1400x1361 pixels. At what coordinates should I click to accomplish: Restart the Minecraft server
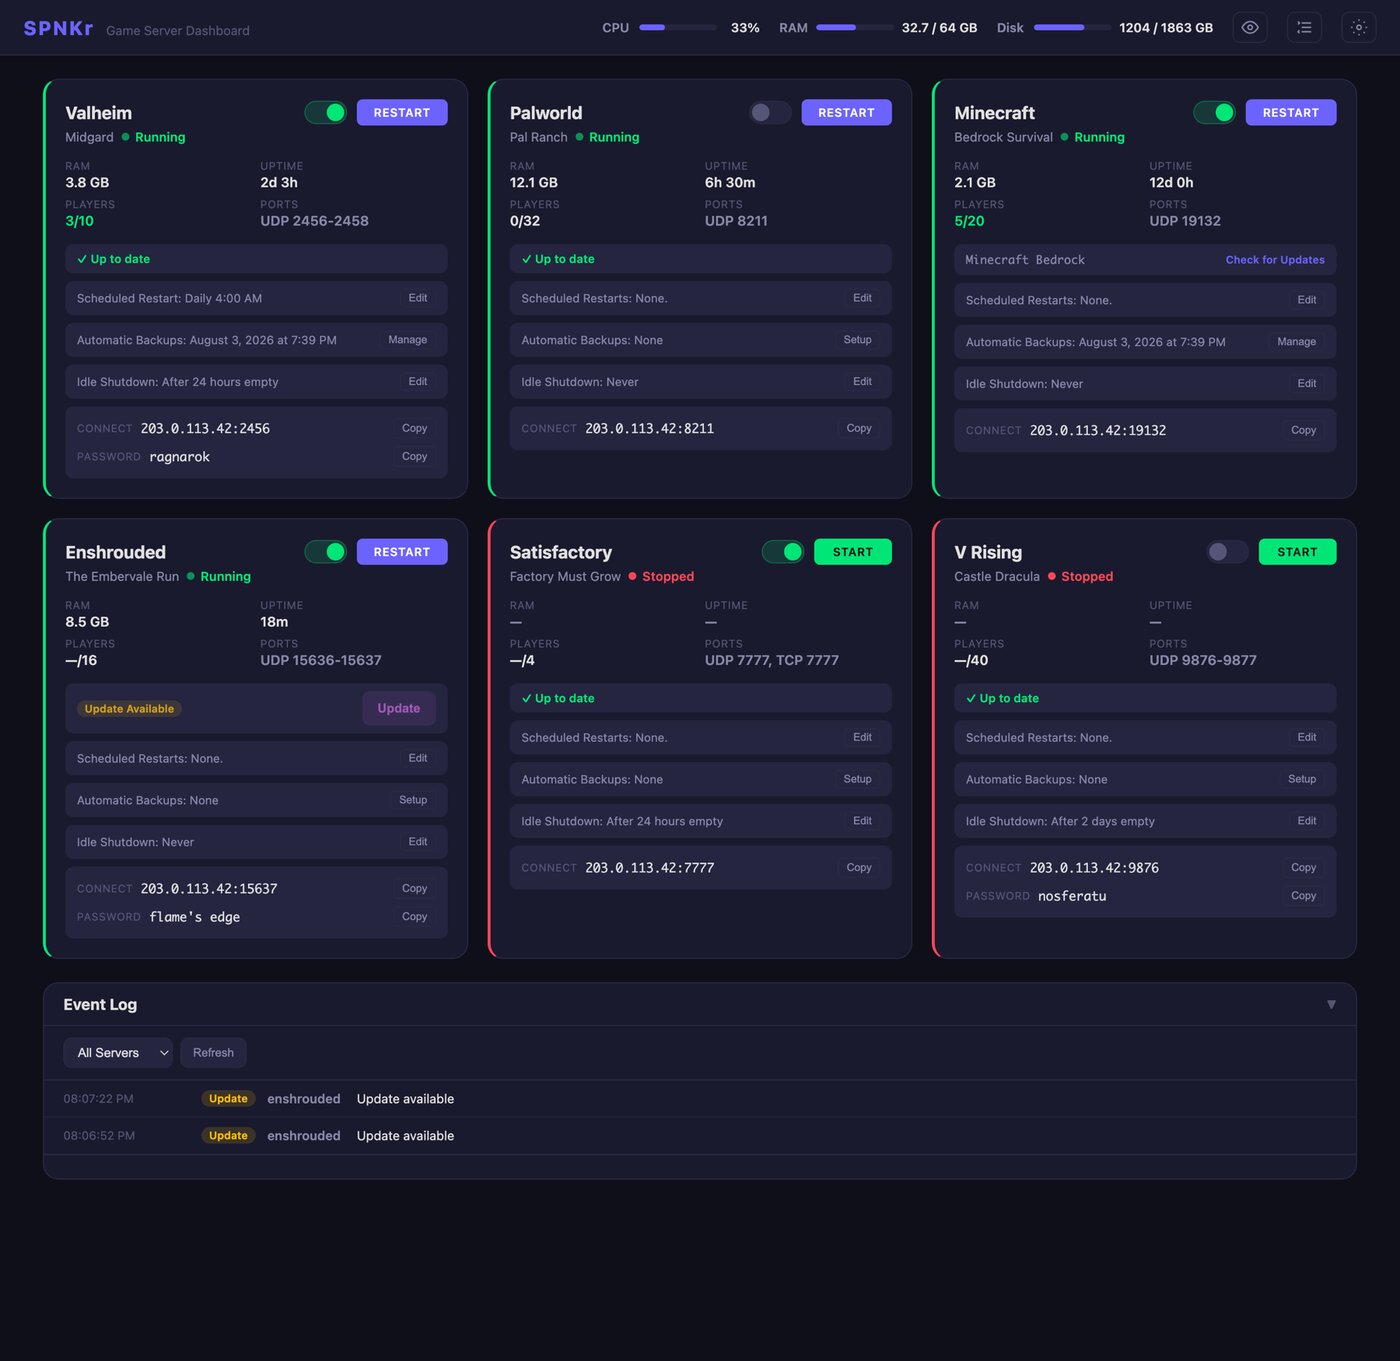point(1291,113)
